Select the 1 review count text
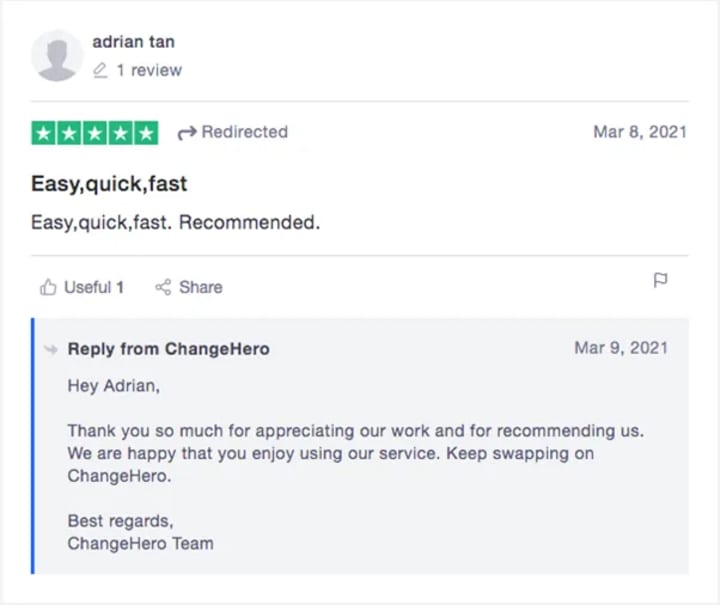 pyautogui.click(x=149, y=71)
